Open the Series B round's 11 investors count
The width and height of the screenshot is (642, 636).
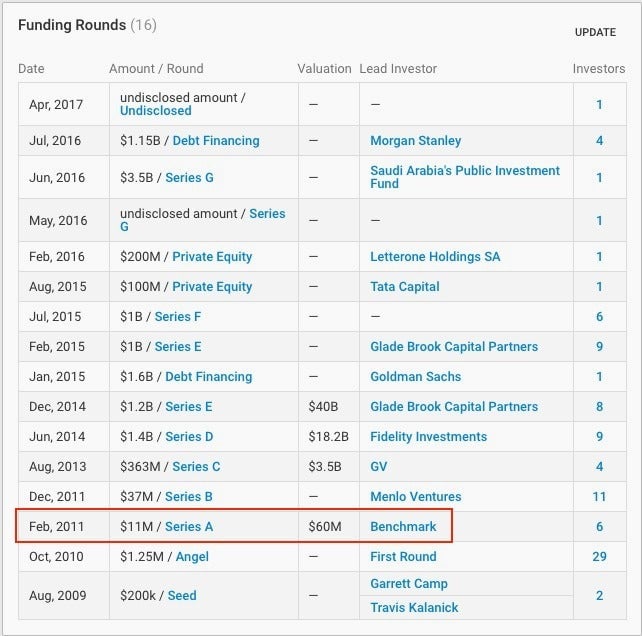coord(599,496)
